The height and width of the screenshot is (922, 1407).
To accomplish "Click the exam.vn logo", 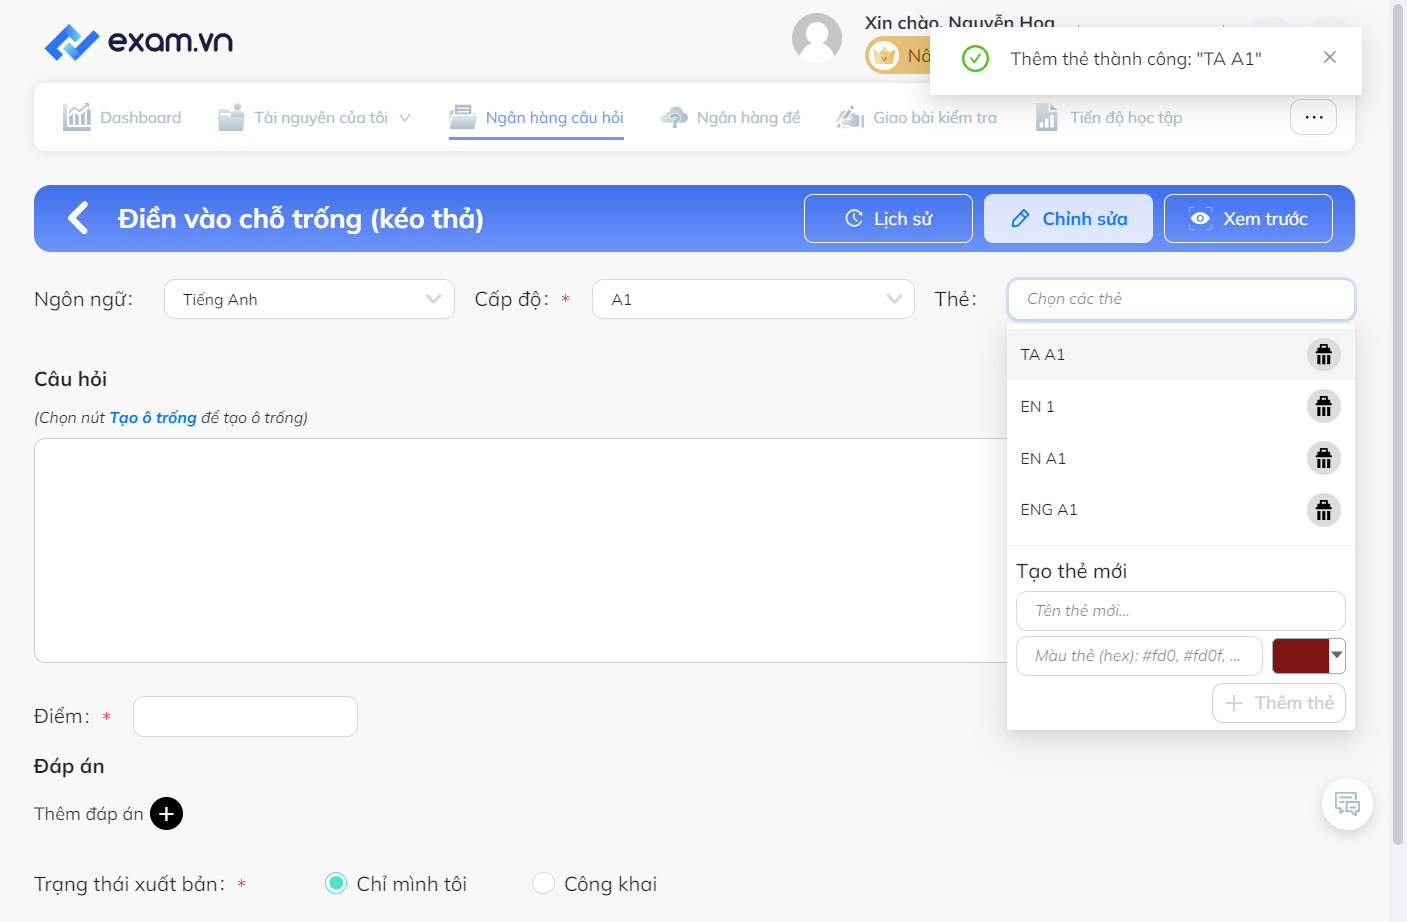I will pyautogui.click(x=138, y=42).
